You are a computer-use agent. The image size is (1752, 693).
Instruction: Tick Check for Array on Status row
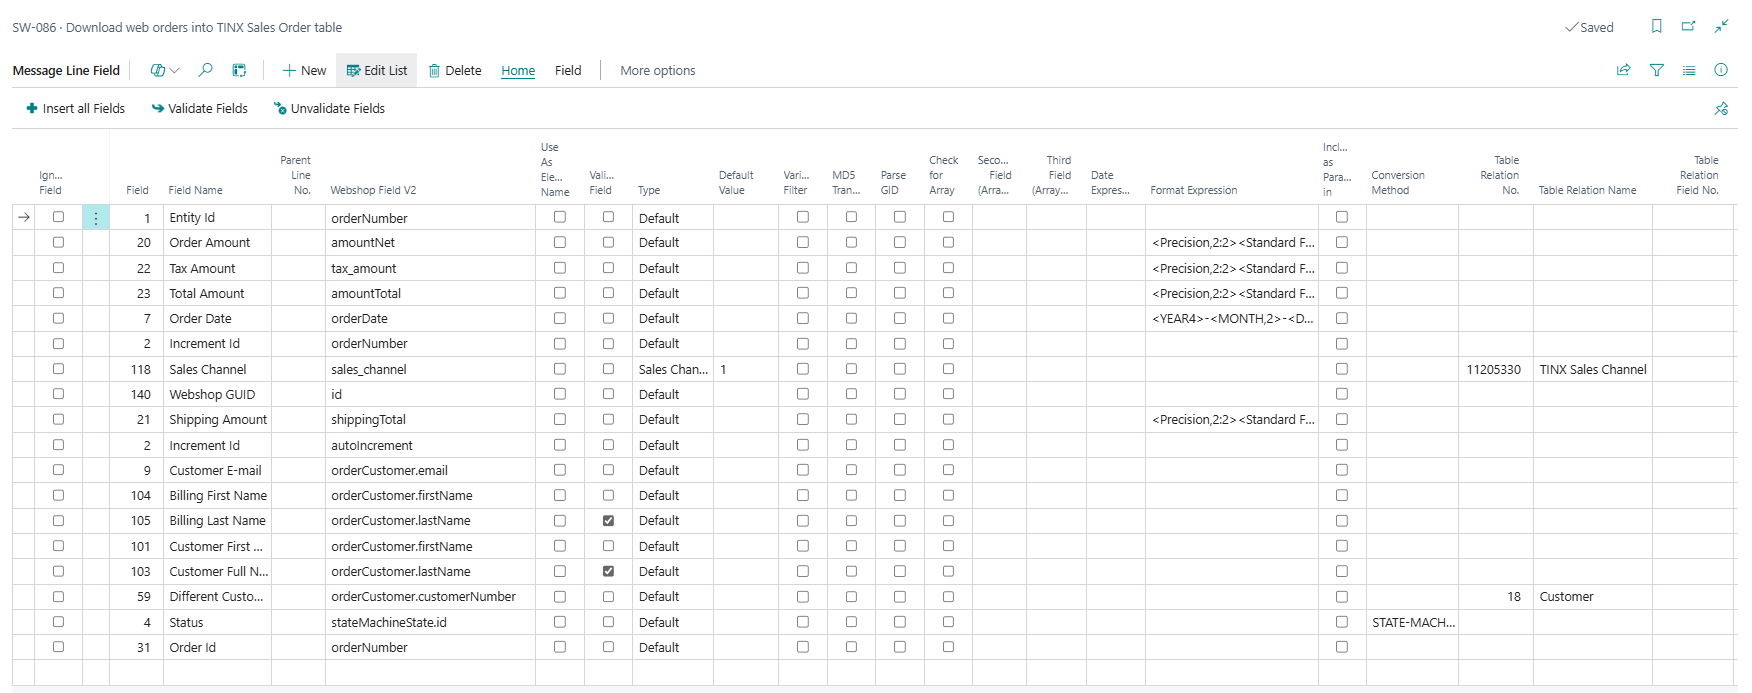click(948, 622)
